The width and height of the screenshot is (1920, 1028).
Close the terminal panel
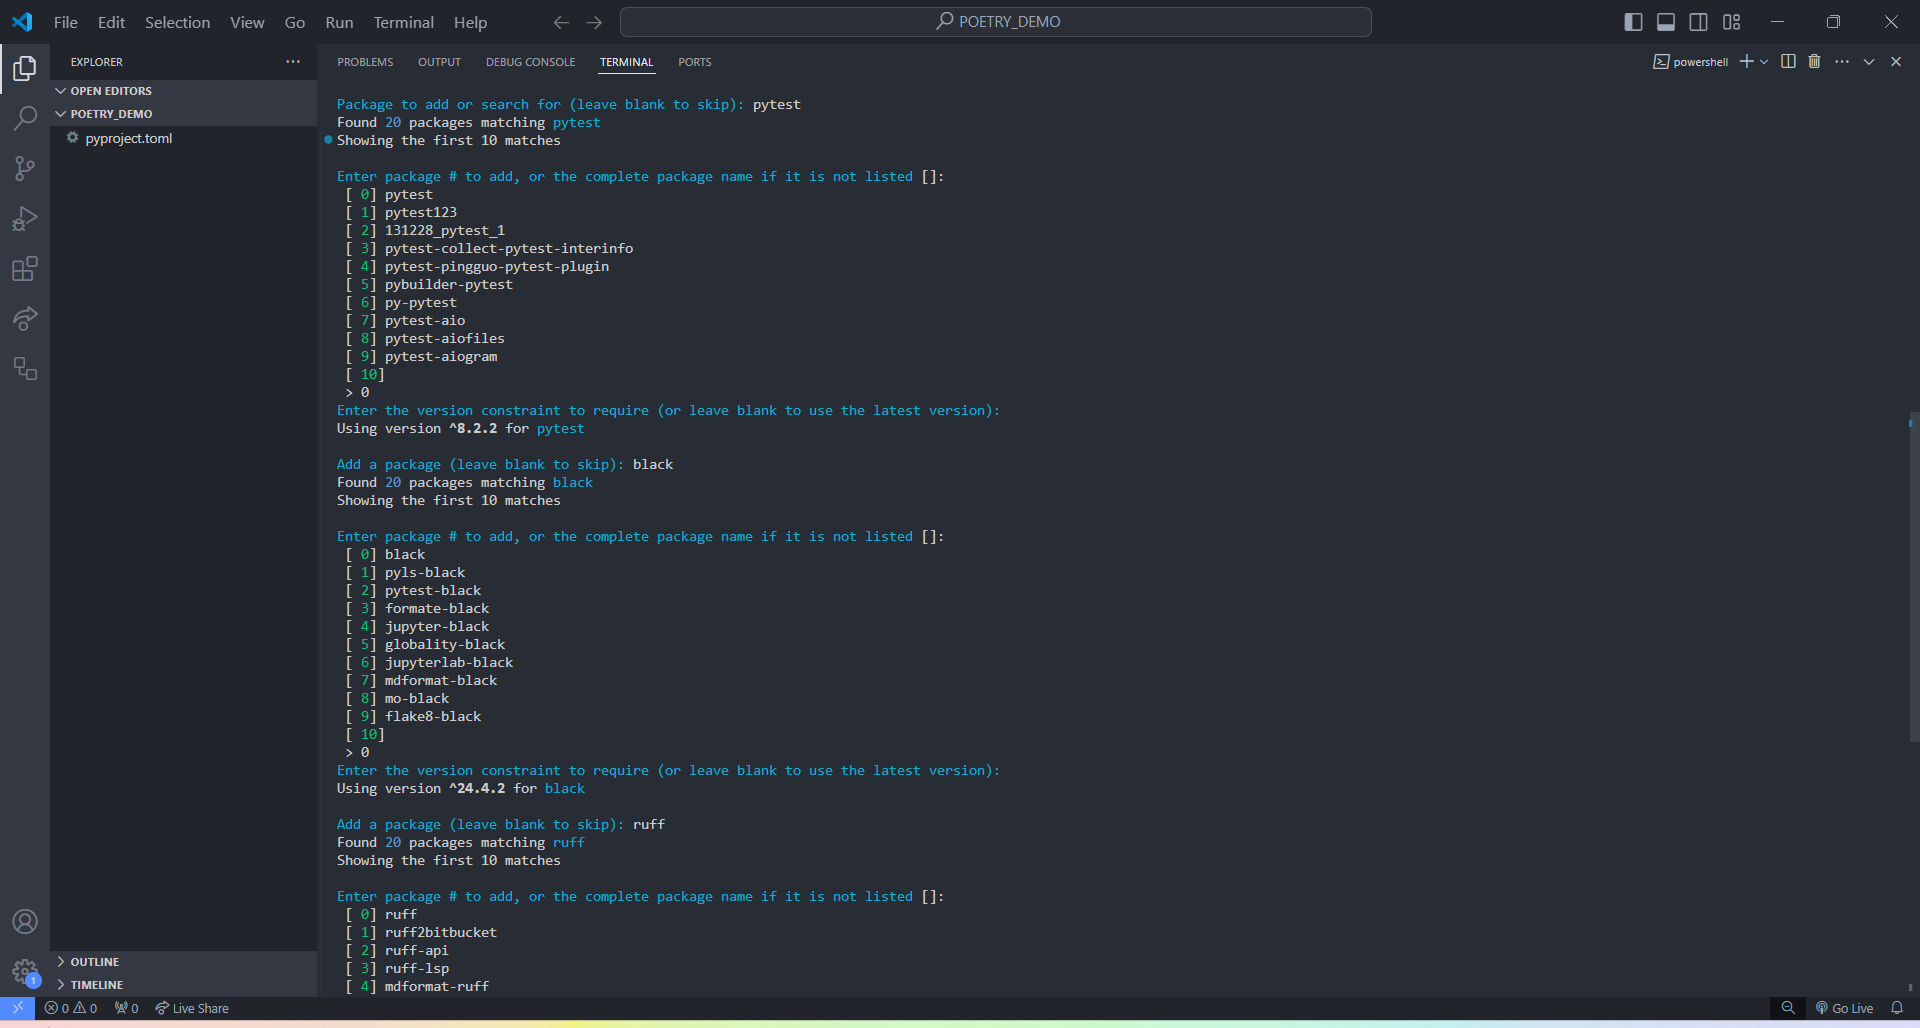pyautogui.click(x=1896, y=62)
